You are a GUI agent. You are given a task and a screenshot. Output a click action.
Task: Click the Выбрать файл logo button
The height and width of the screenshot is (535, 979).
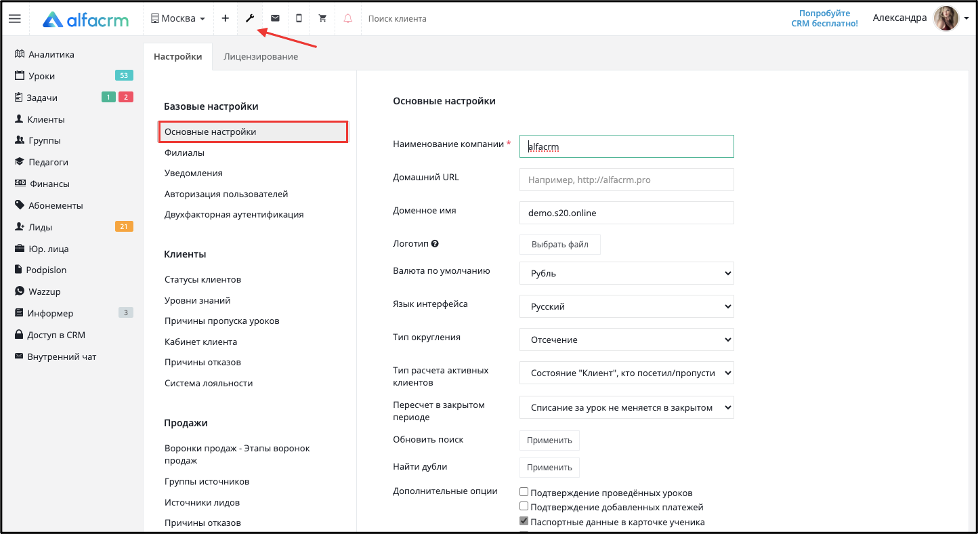point(559,244)
